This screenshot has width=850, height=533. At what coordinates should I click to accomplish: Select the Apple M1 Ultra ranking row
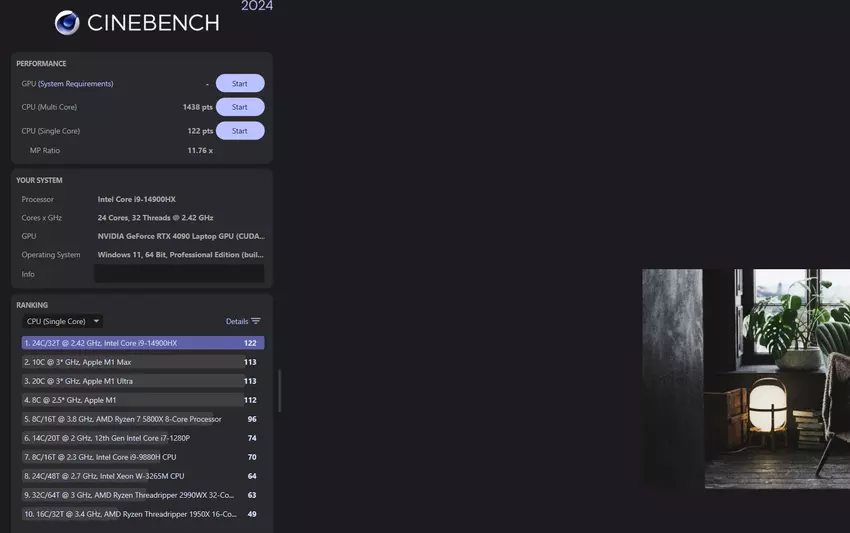pyautogui.click(x=142, y=381)
